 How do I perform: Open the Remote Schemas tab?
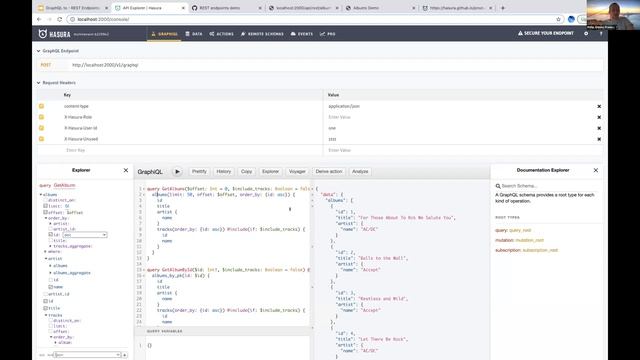(x=262, y=34)
